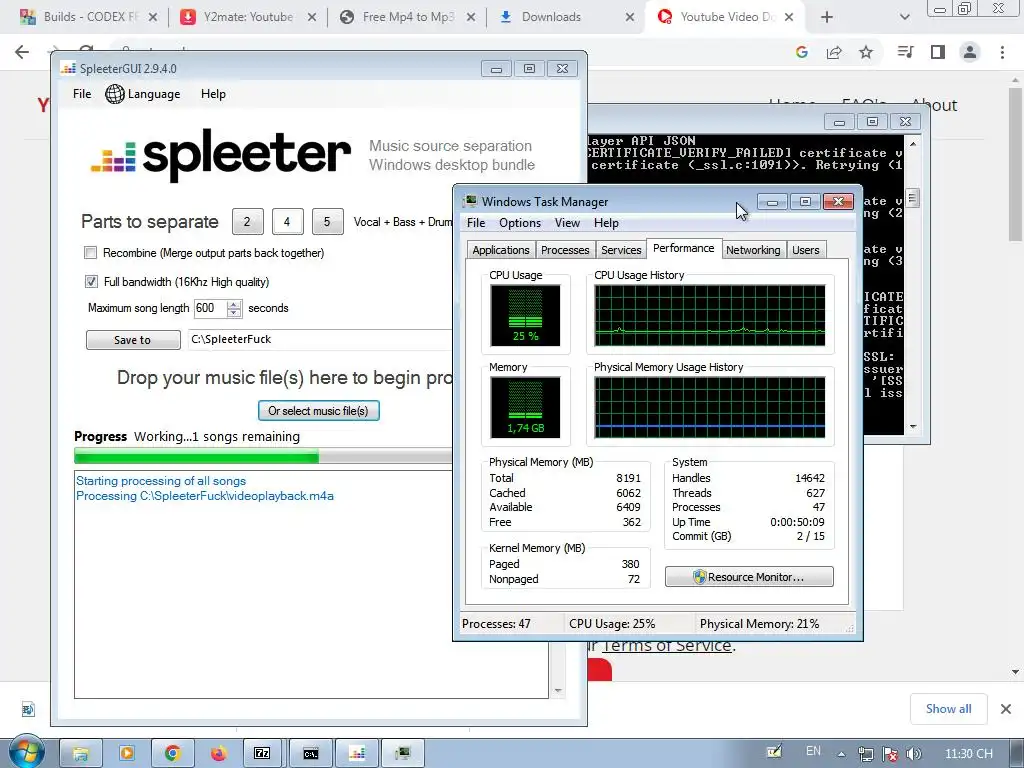Open the SpleeterGUI File menu
Screen dimensions: 1024x768
[x=82, y=94]
